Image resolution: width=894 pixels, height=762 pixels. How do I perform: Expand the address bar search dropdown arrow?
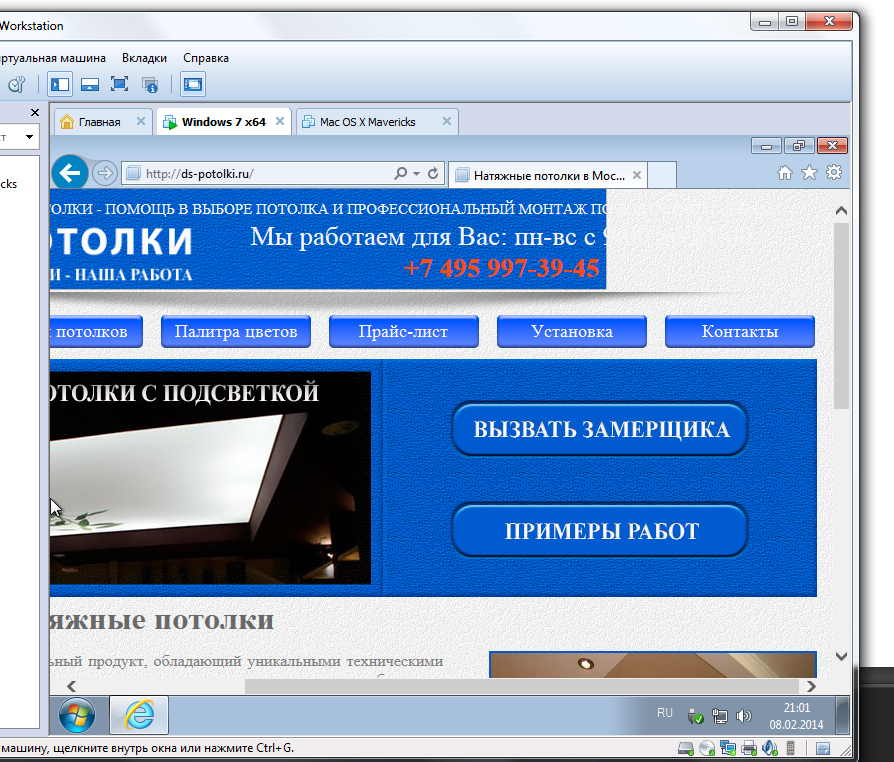click(x=416, y=173)
